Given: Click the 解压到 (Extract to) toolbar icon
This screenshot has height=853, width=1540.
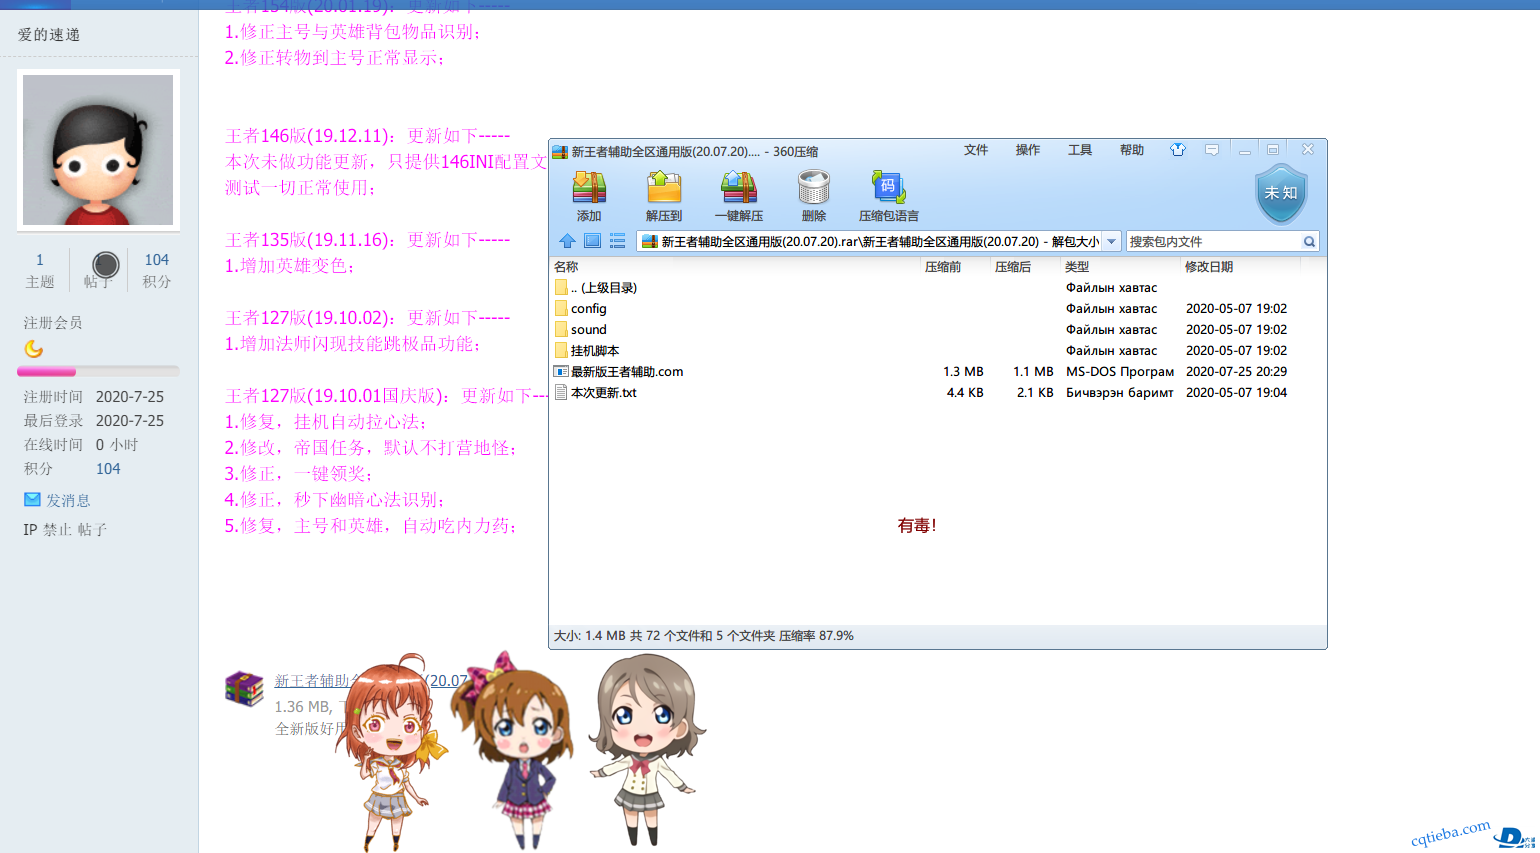Looking at the screenshot, I should click(664, 188).
